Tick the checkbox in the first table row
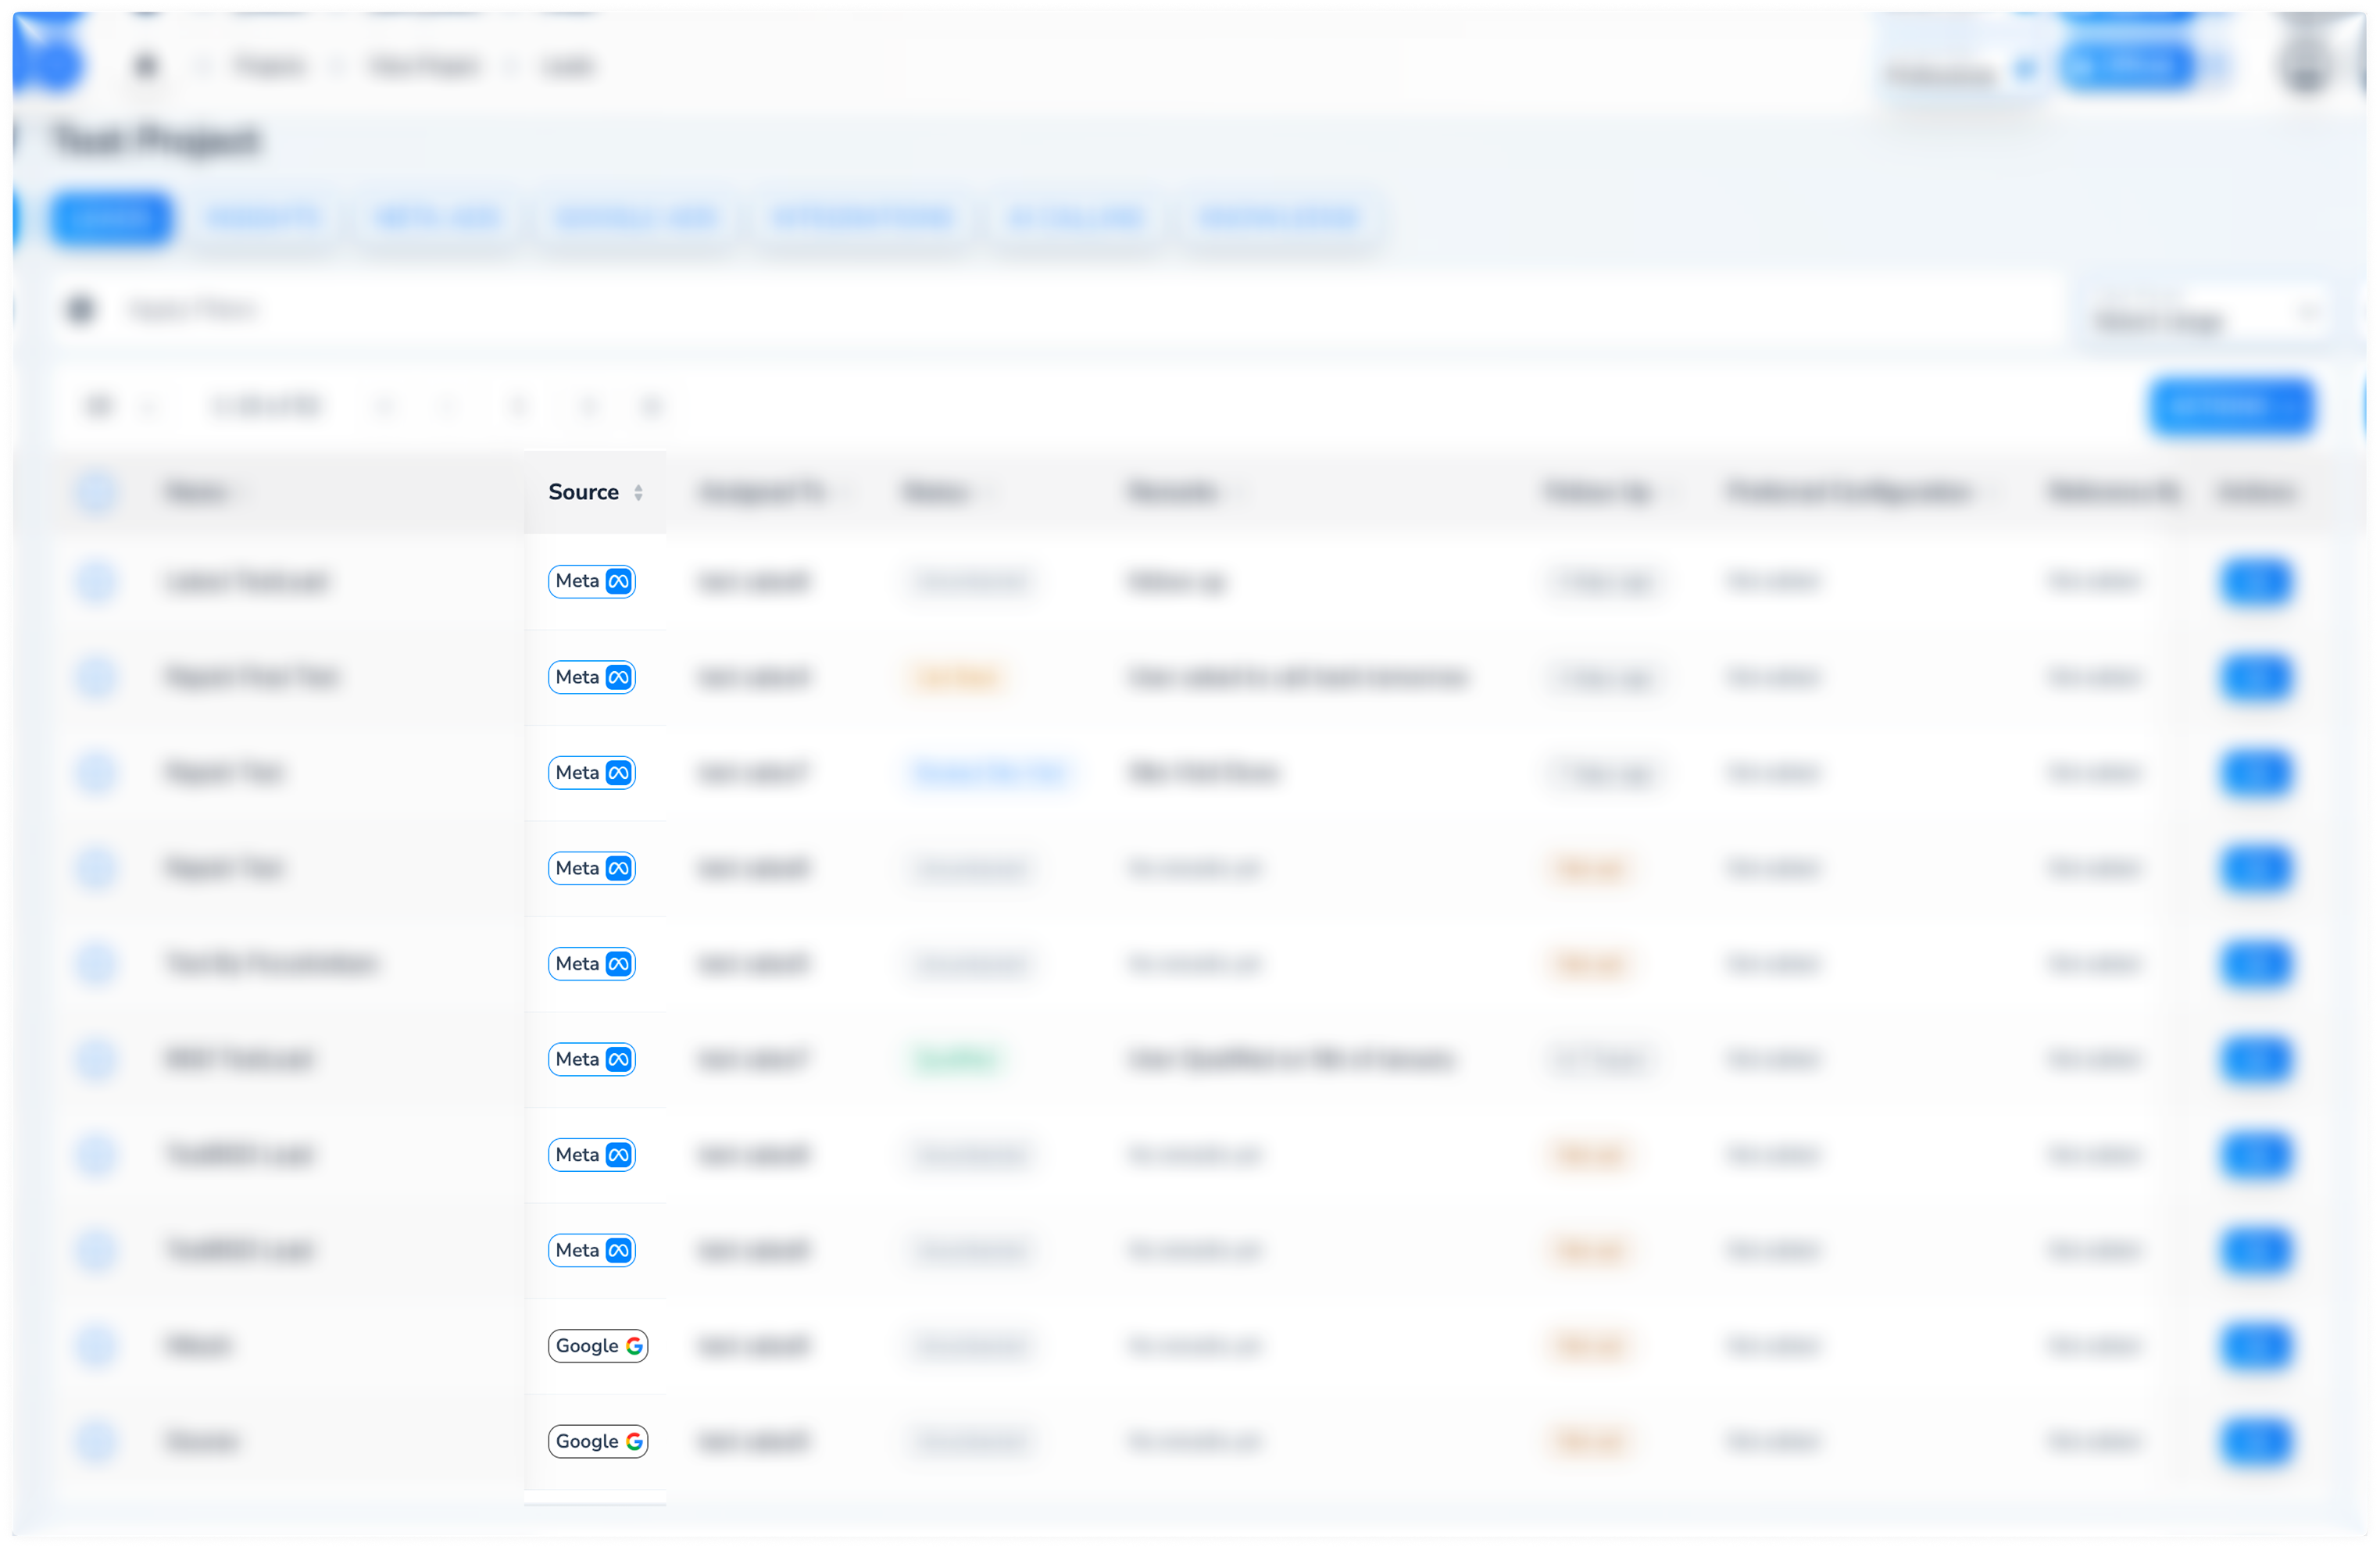Viewport: 2380px width, 1550px height. (97, 581)
